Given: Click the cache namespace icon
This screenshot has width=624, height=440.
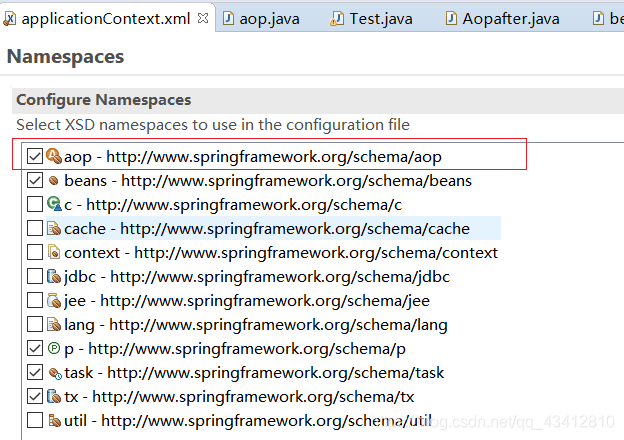Looking at the screenshot, I should pos(54,228).
